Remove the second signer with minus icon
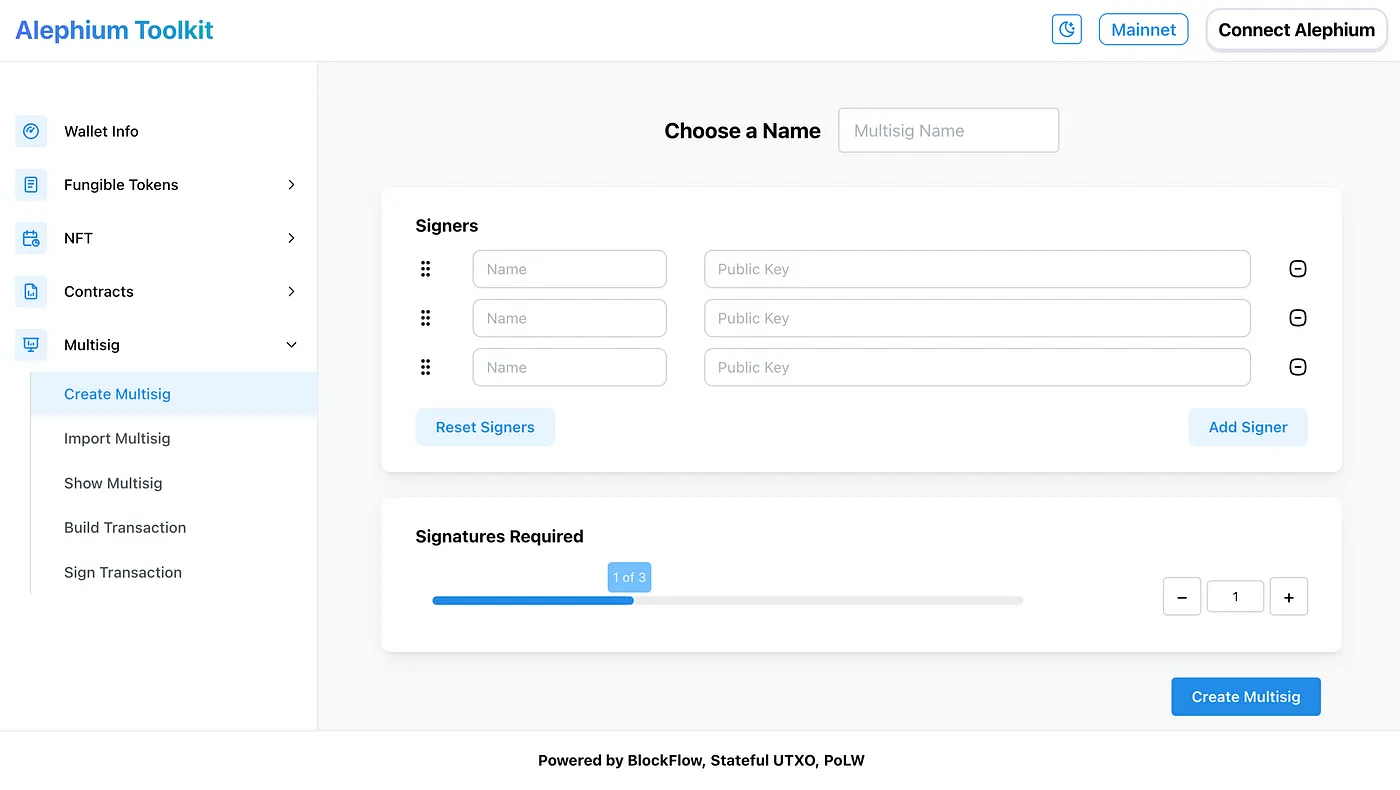The image size is (1400, 790). 1297,318
